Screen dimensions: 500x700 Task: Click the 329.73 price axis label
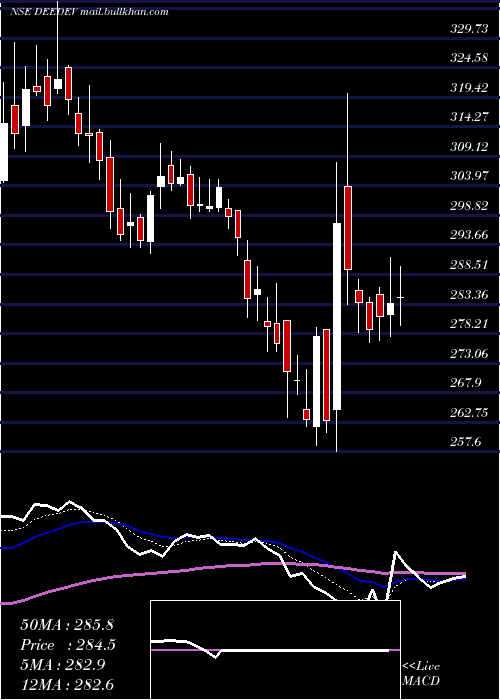pos(469,29)
